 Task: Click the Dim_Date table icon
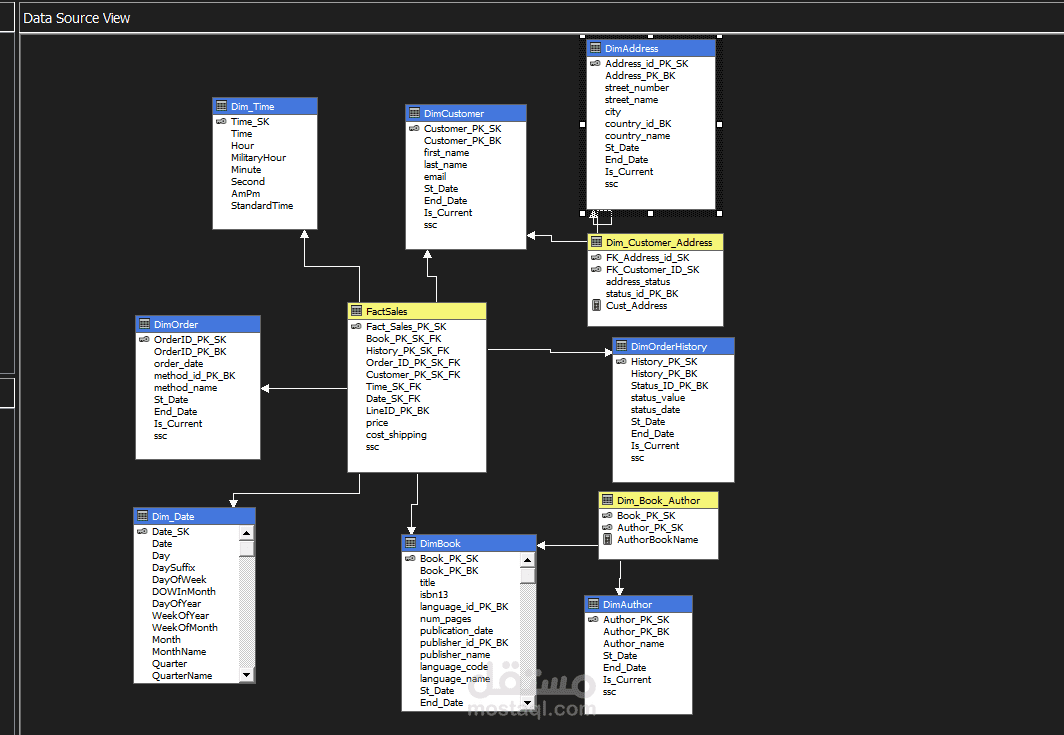pyautogui.click(x=142, y=516)
